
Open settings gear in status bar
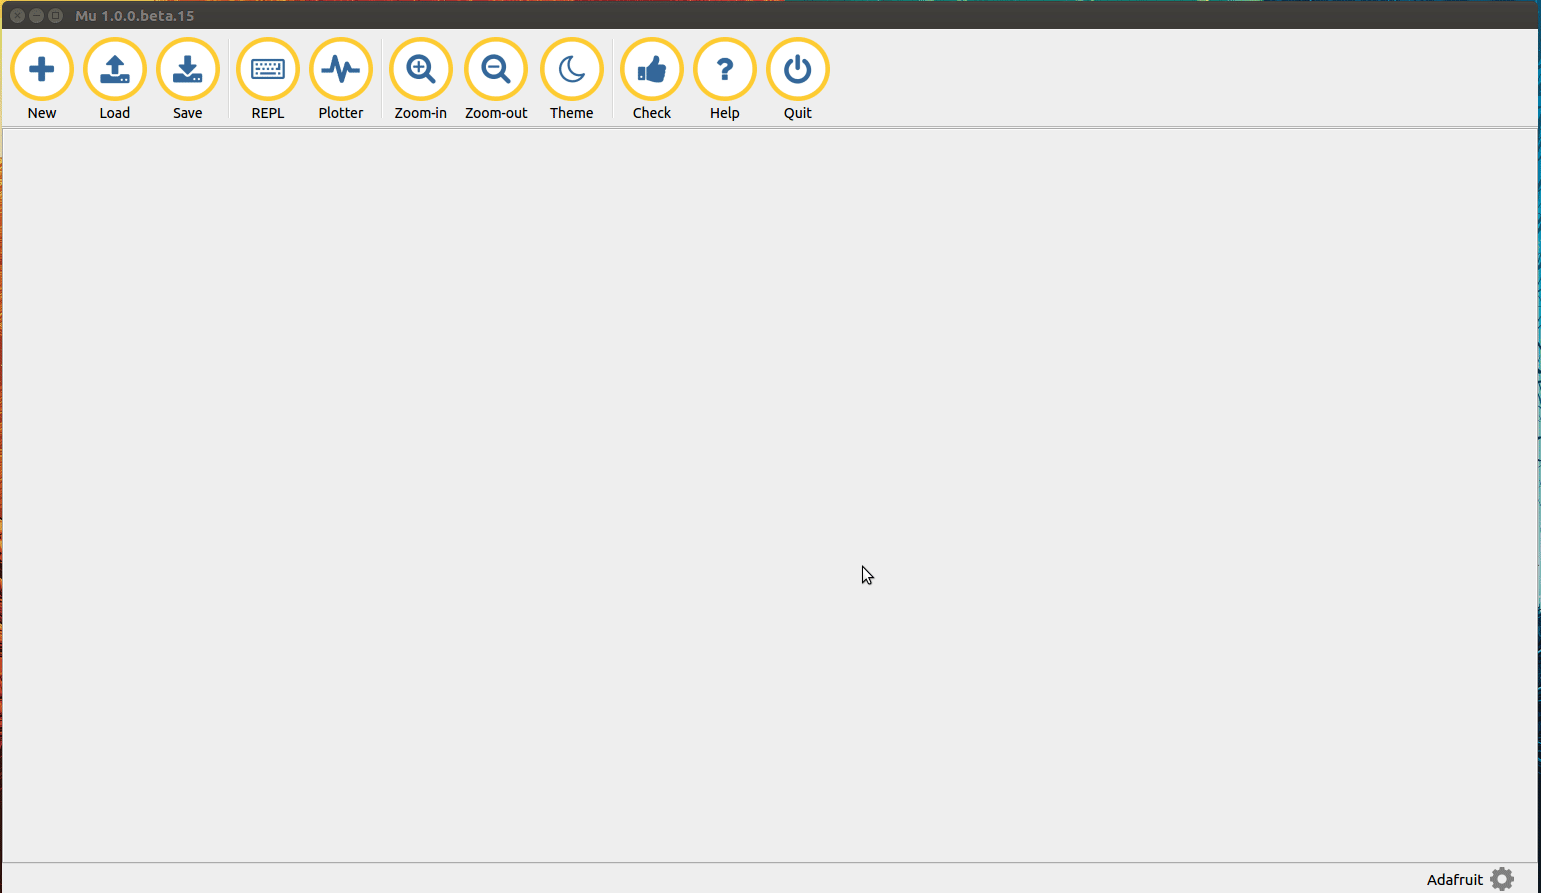coord(1502,879)
